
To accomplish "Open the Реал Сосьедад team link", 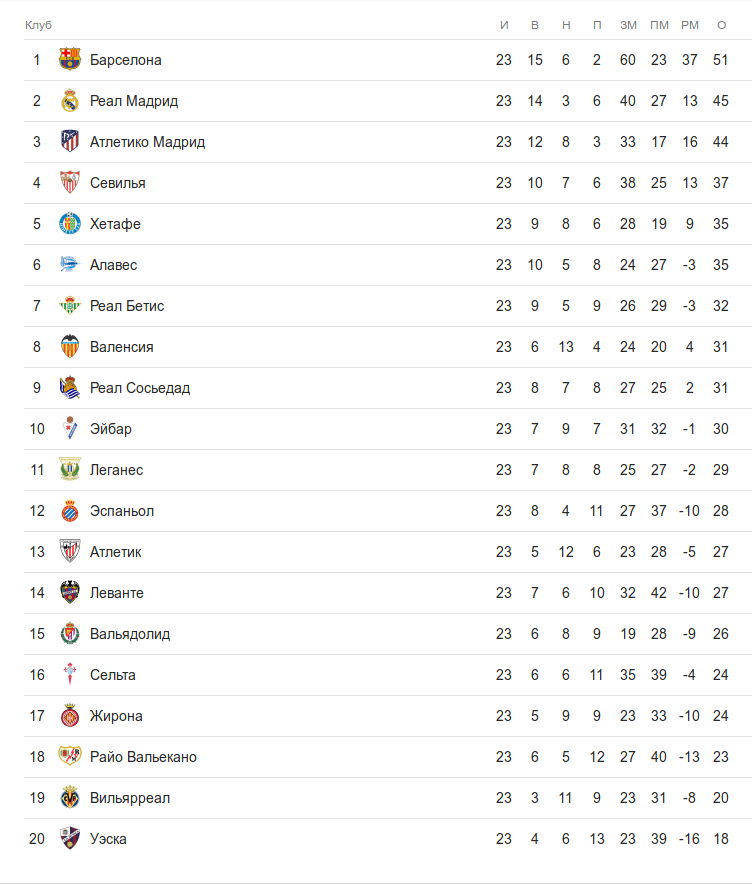I will click(x=140, y=388).
